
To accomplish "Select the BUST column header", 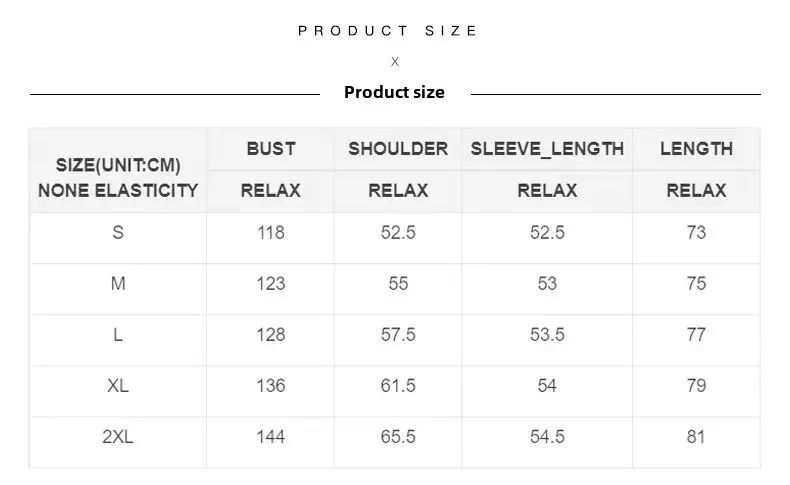I will pos(271,149).
